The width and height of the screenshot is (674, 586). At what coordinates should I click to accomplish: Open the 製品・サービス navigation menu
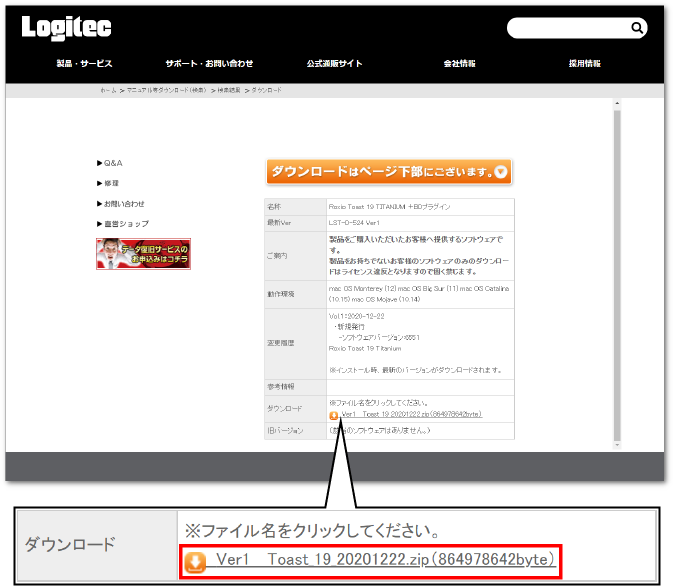[84, 64]
